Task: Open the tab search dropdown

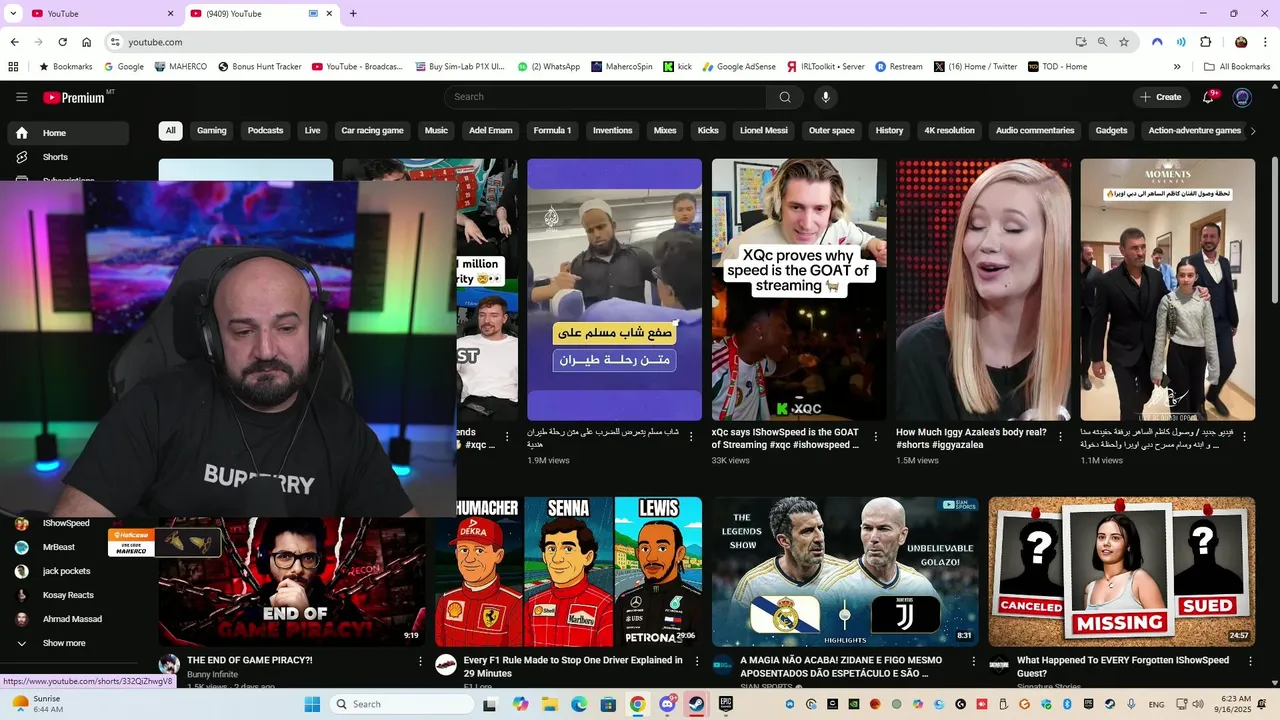Action: click(x=13, y=13)
